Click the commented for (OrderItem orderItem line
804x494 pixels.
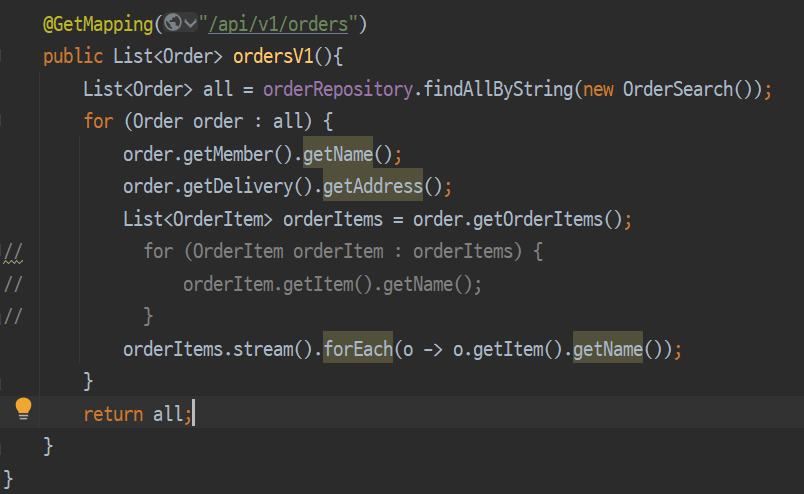tap(343, 251)
